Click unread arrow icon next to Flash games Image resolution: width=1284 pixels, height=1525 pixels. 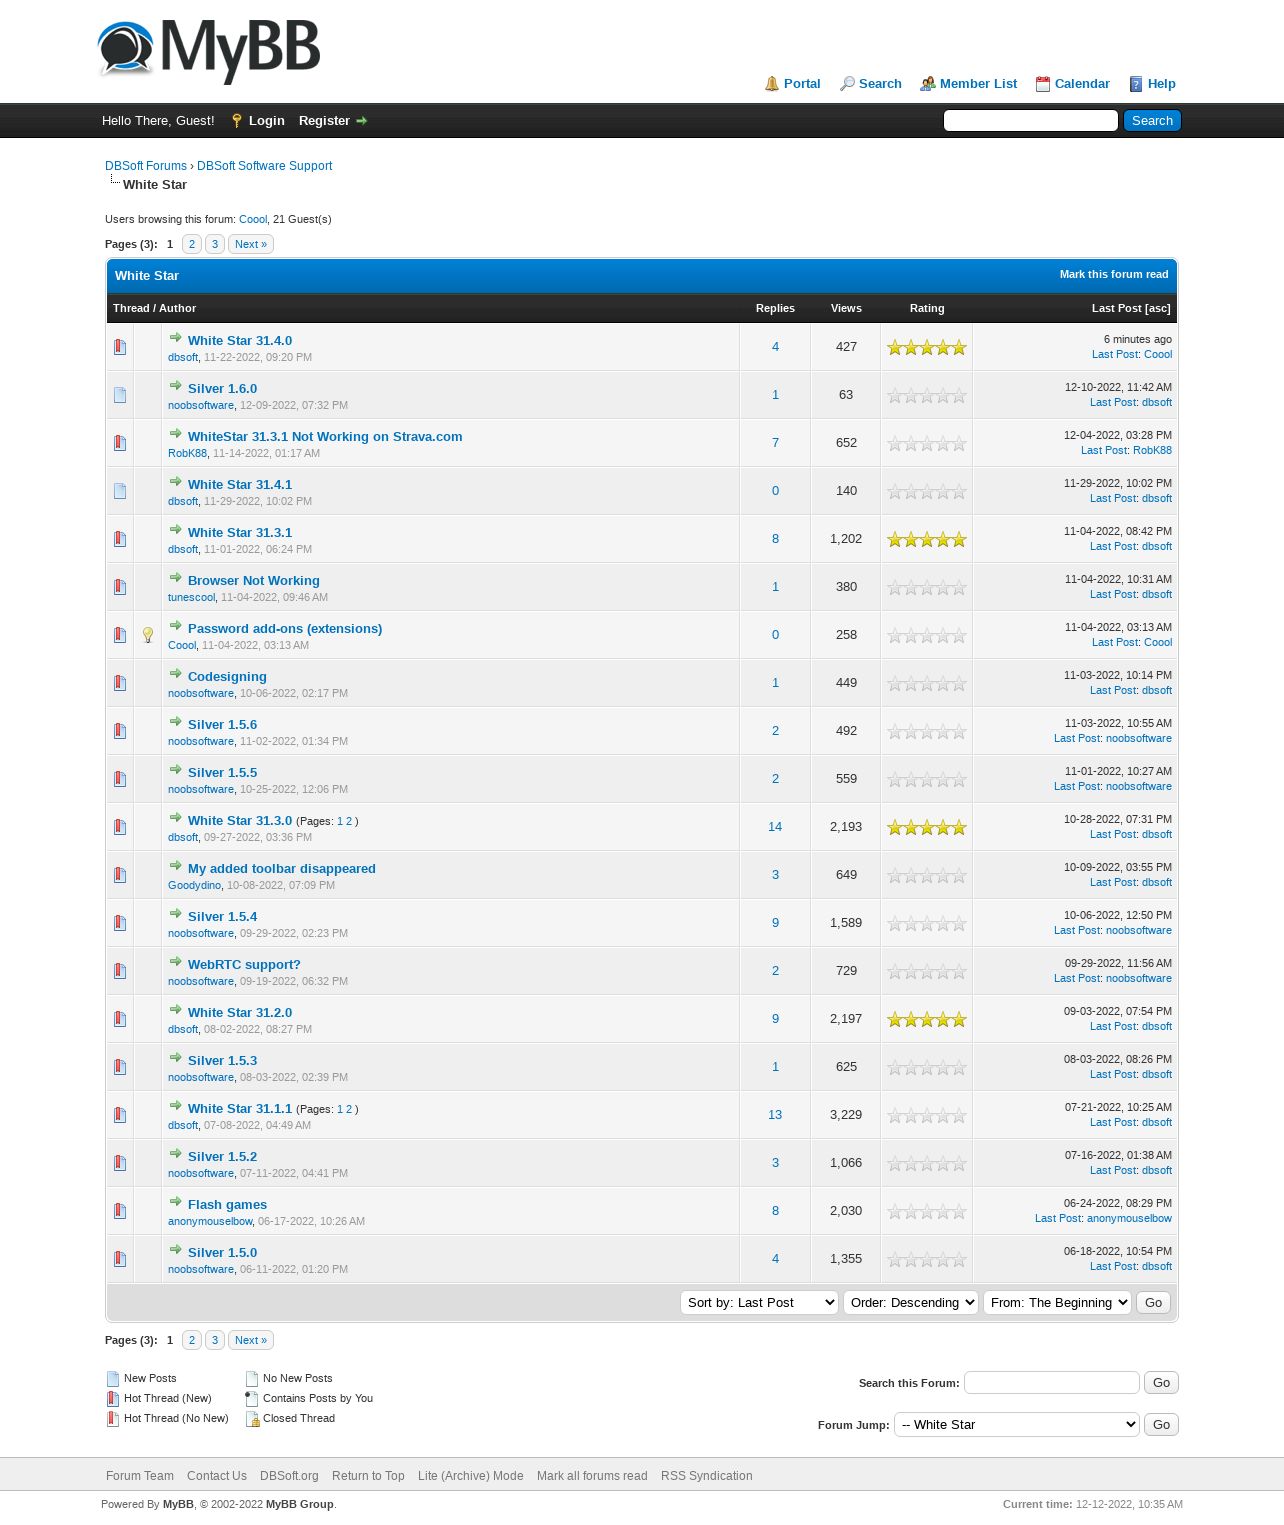pyautogui.click(x=176, y=1202)
